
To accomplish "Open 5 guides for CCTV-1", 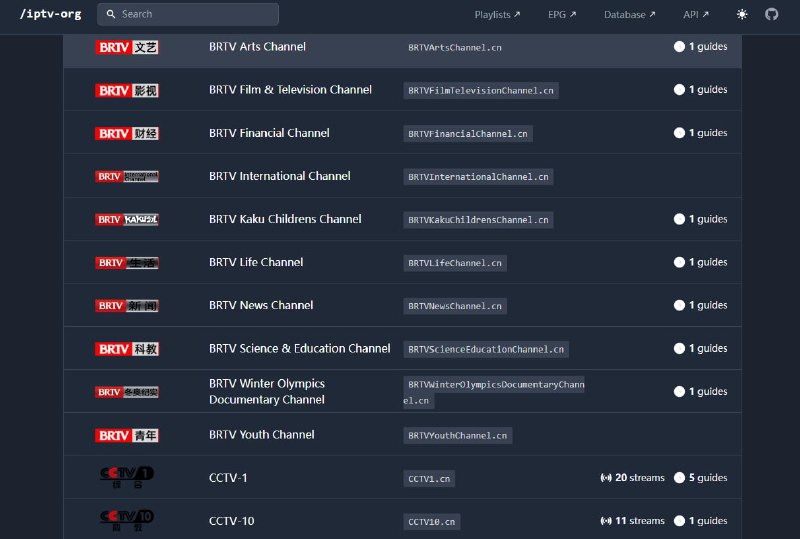I will pos(700,478).
